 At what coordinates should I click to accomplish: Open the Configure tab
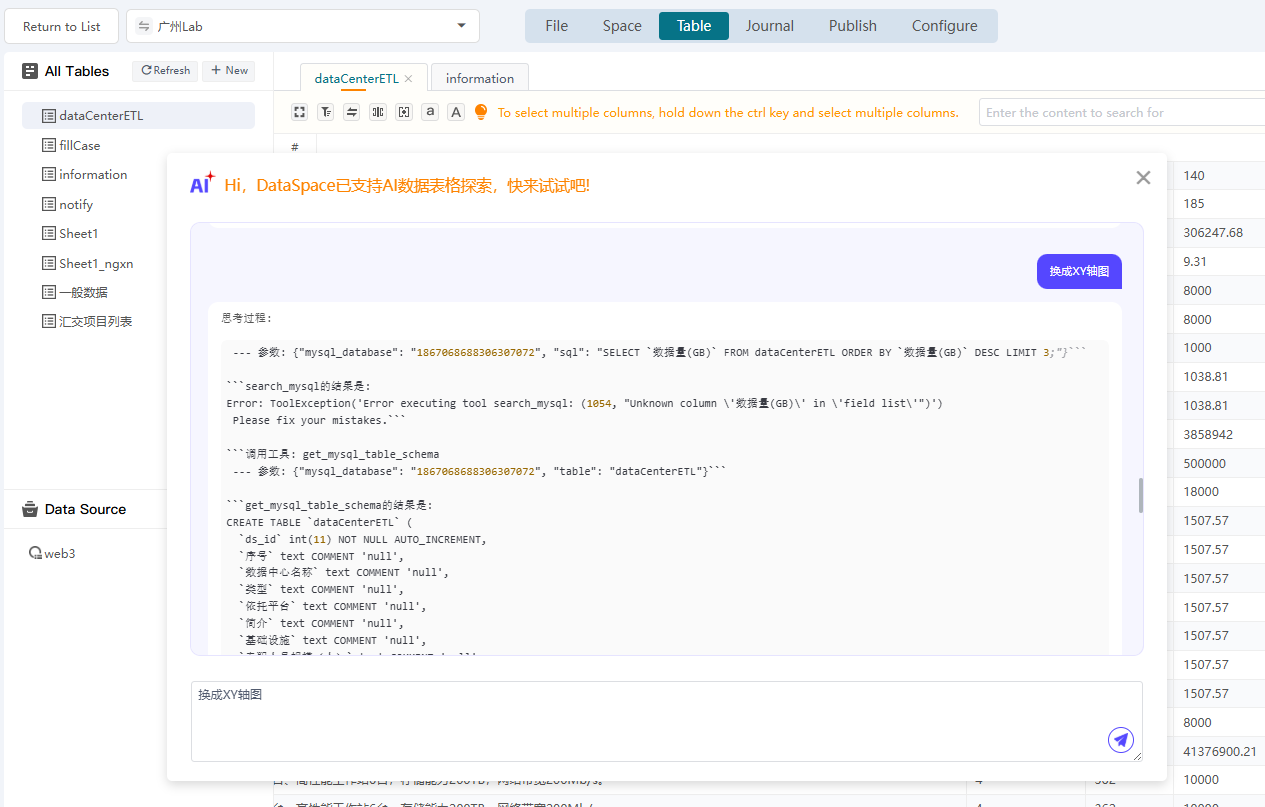[945, 26]
